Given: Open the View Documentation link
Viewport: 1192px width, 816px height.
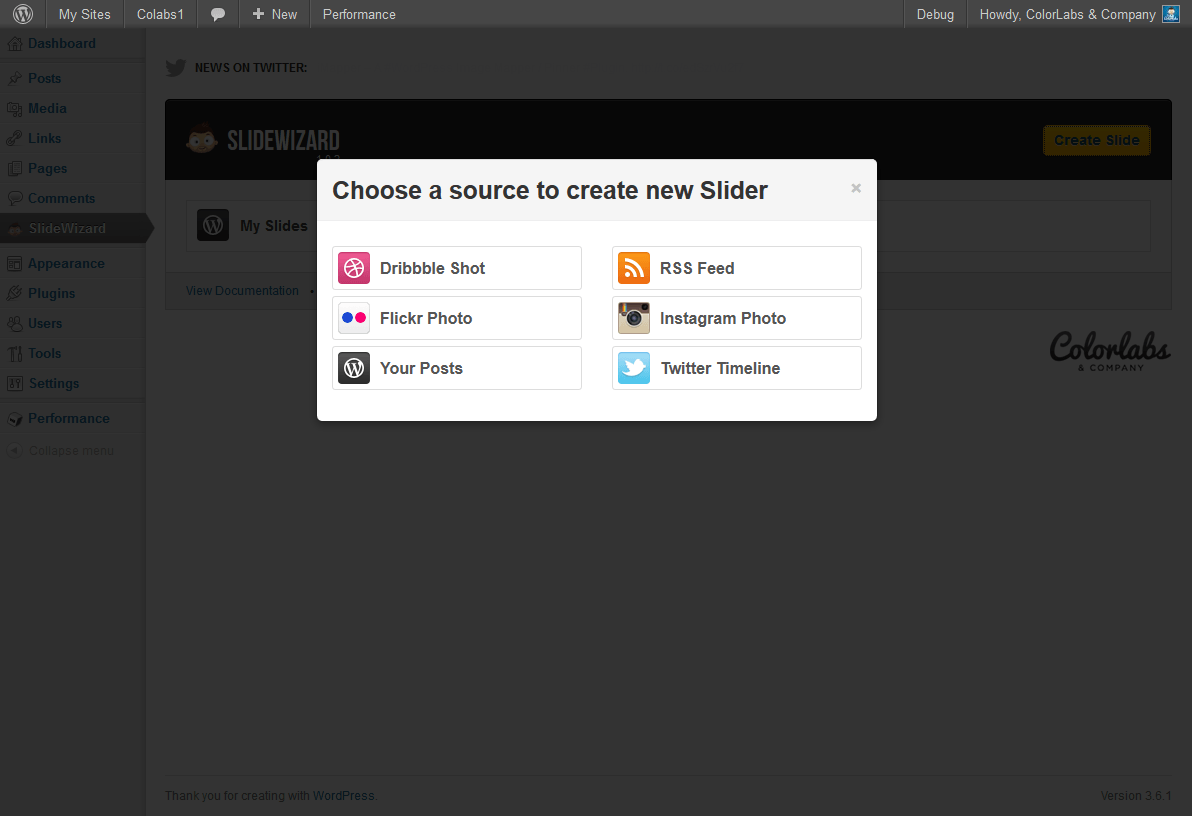Looking at the screenshot, I should pyautogui.click(x=243, y=291).
